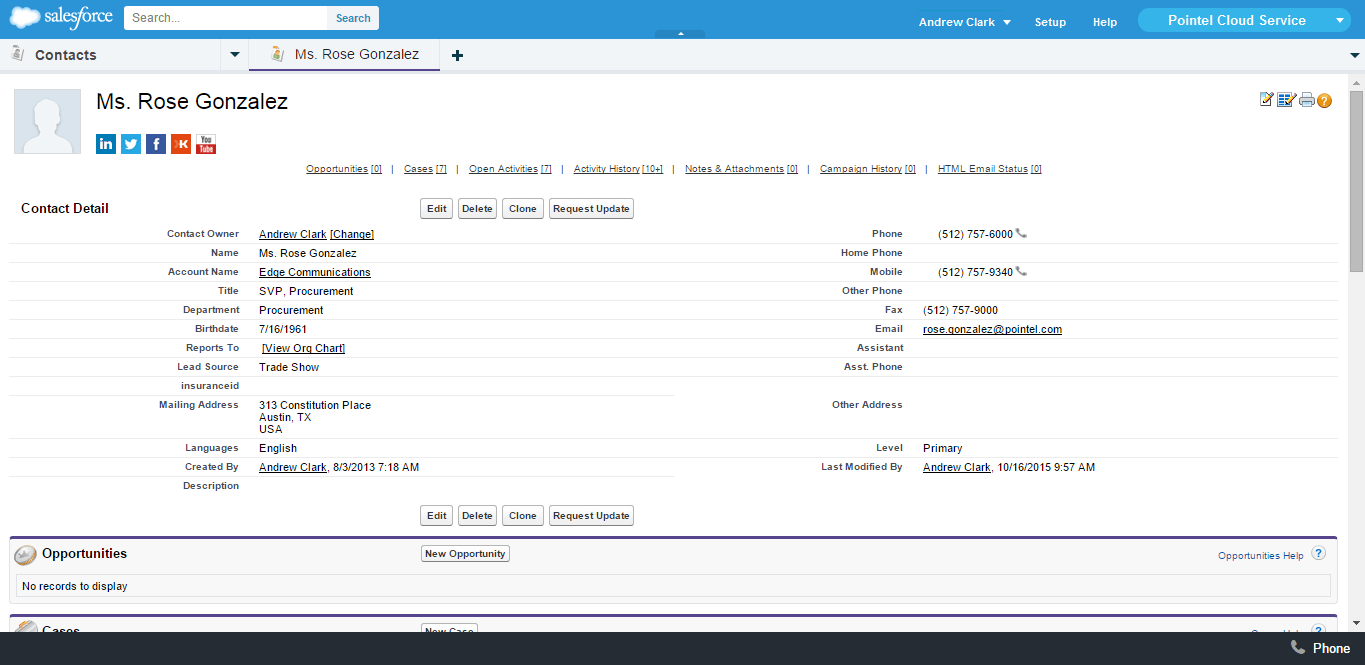Screen dimensions: 1365x665
Task: Open the Facebook social profile icon
Action: 156,144
